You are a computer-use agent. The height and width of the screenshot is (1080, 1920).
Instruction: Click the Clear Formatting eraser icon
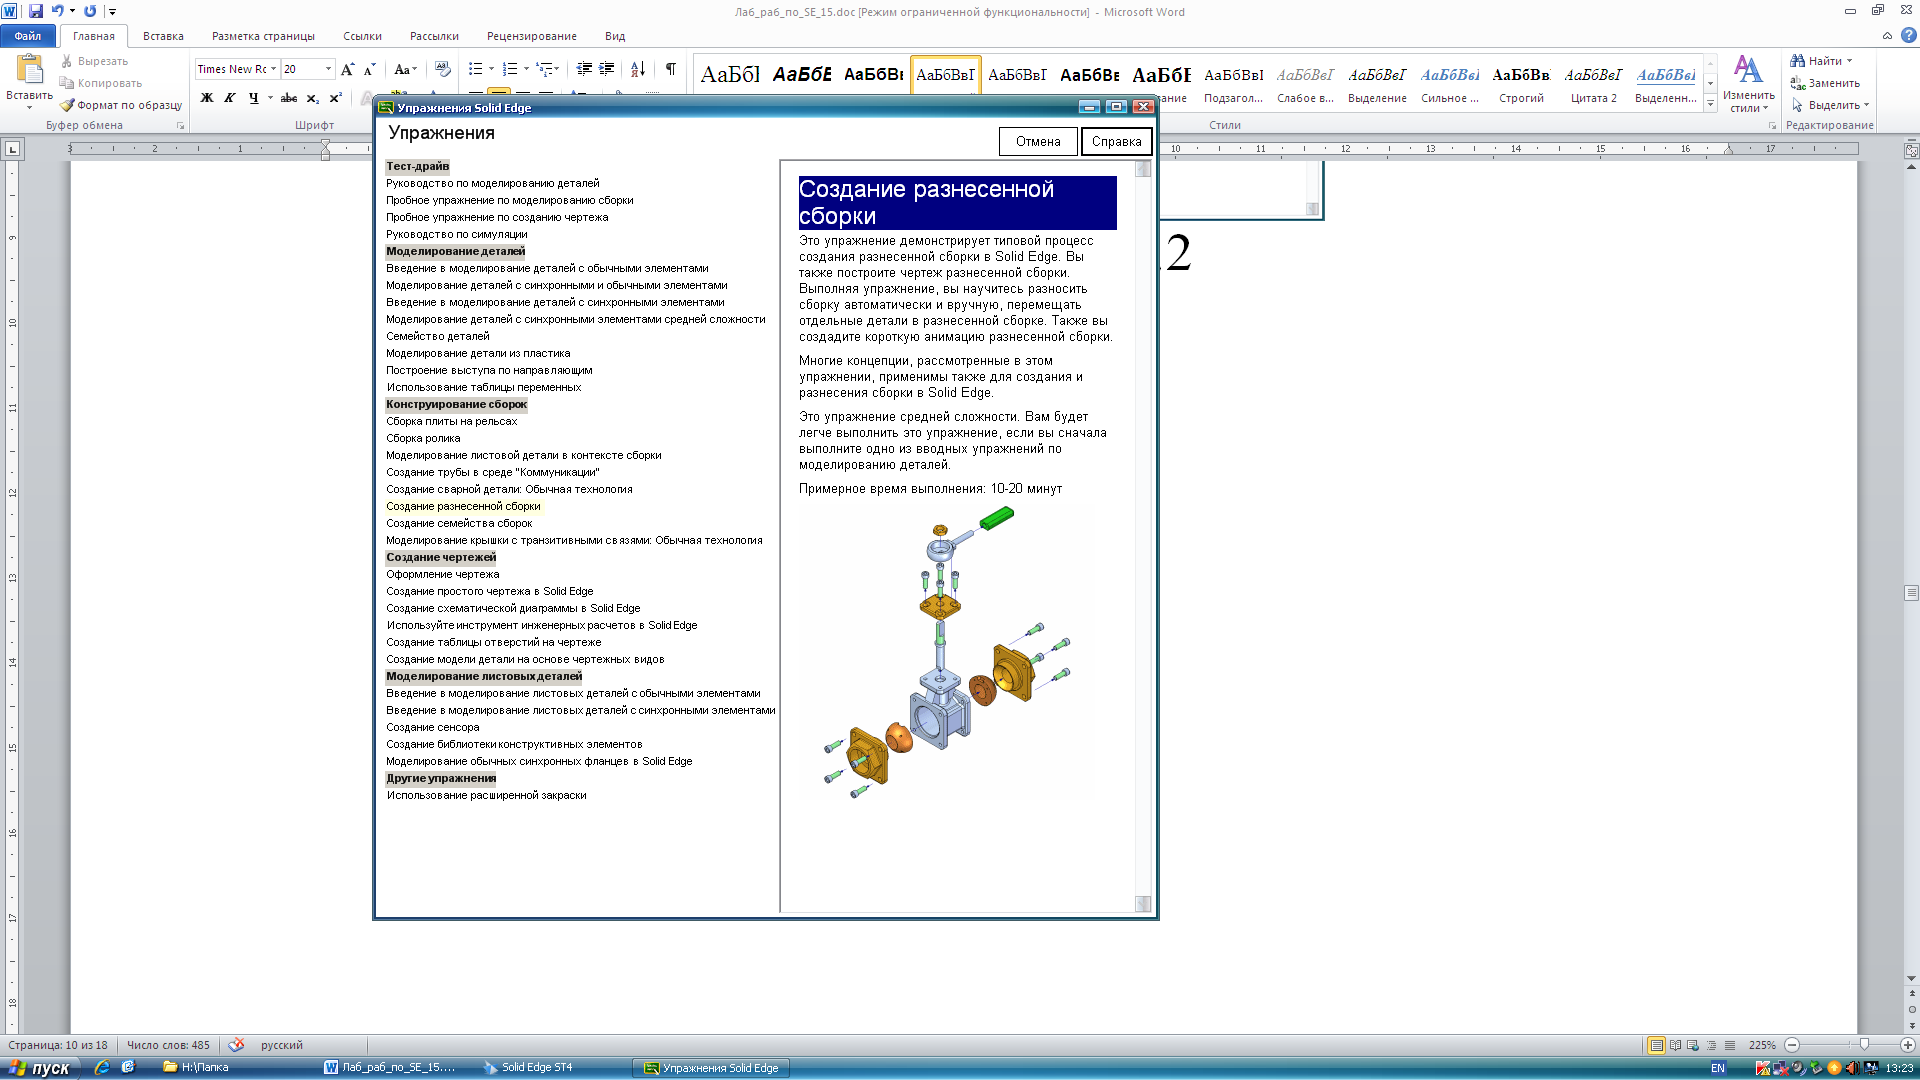coord(443,69)
